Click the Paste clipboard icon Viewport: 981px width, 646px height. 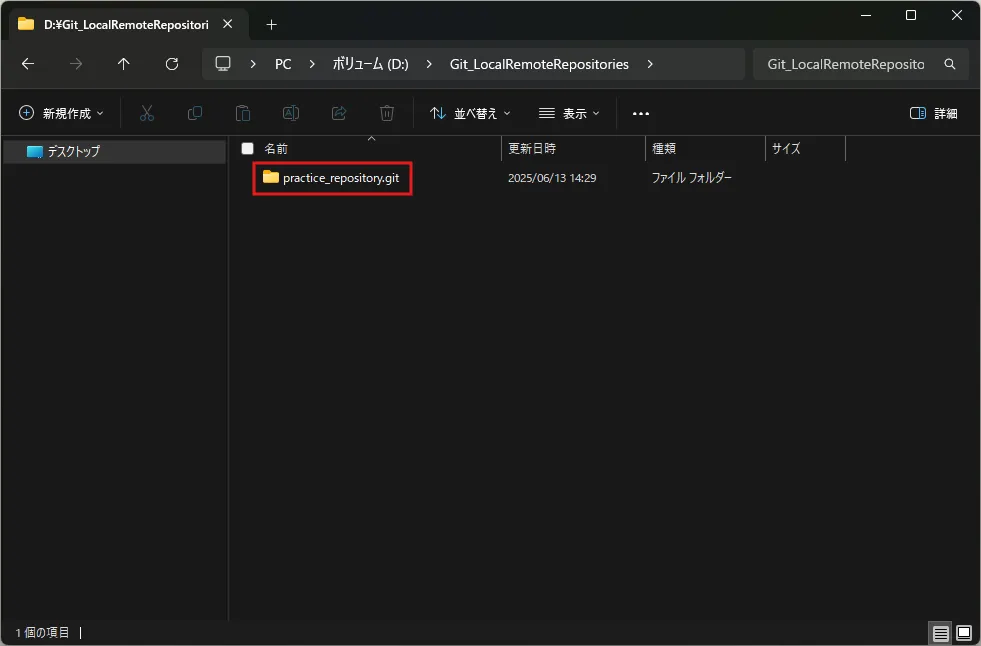[x=243, y=113]
